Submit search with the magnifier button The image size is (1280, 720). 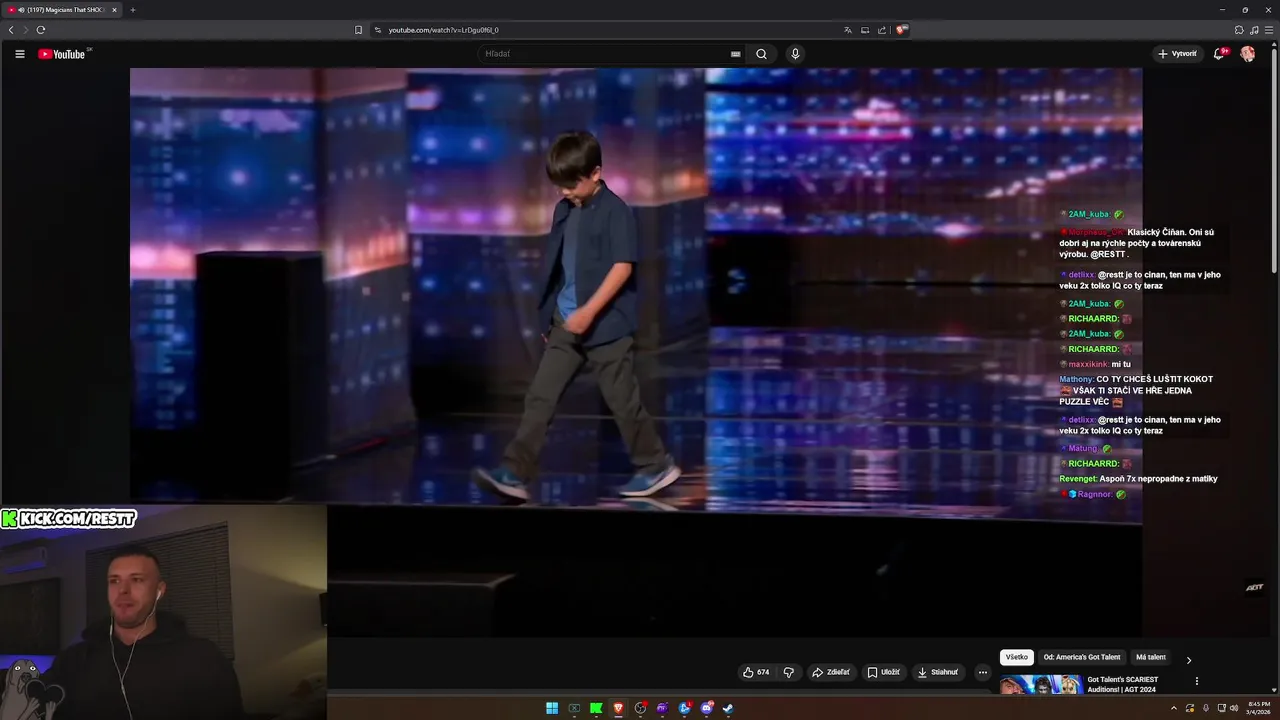[761, 54]
